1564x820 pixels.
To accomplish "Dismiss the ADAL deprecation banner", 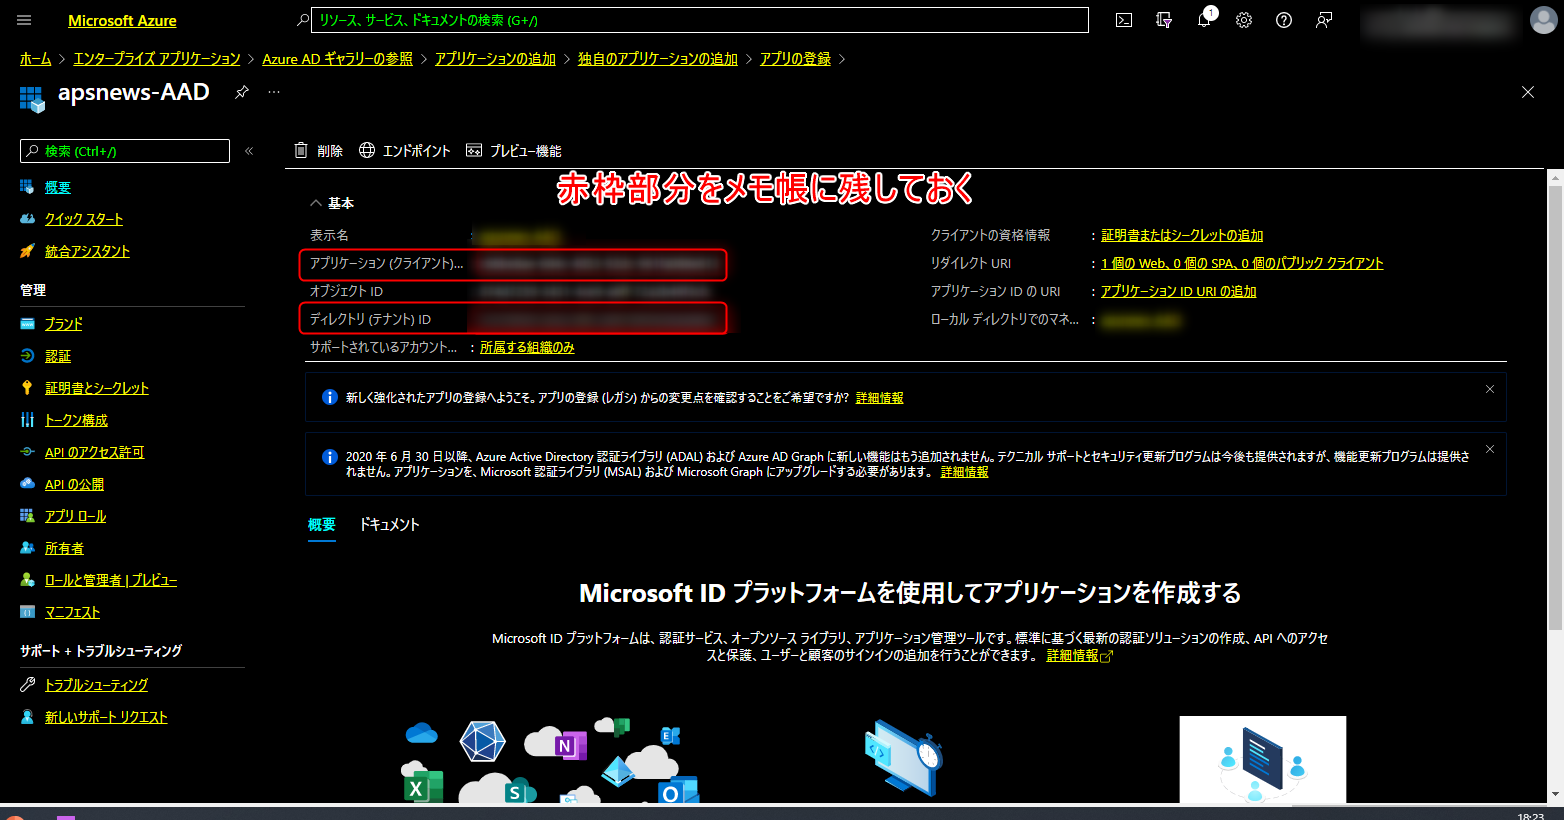I will click(1490, 449).
